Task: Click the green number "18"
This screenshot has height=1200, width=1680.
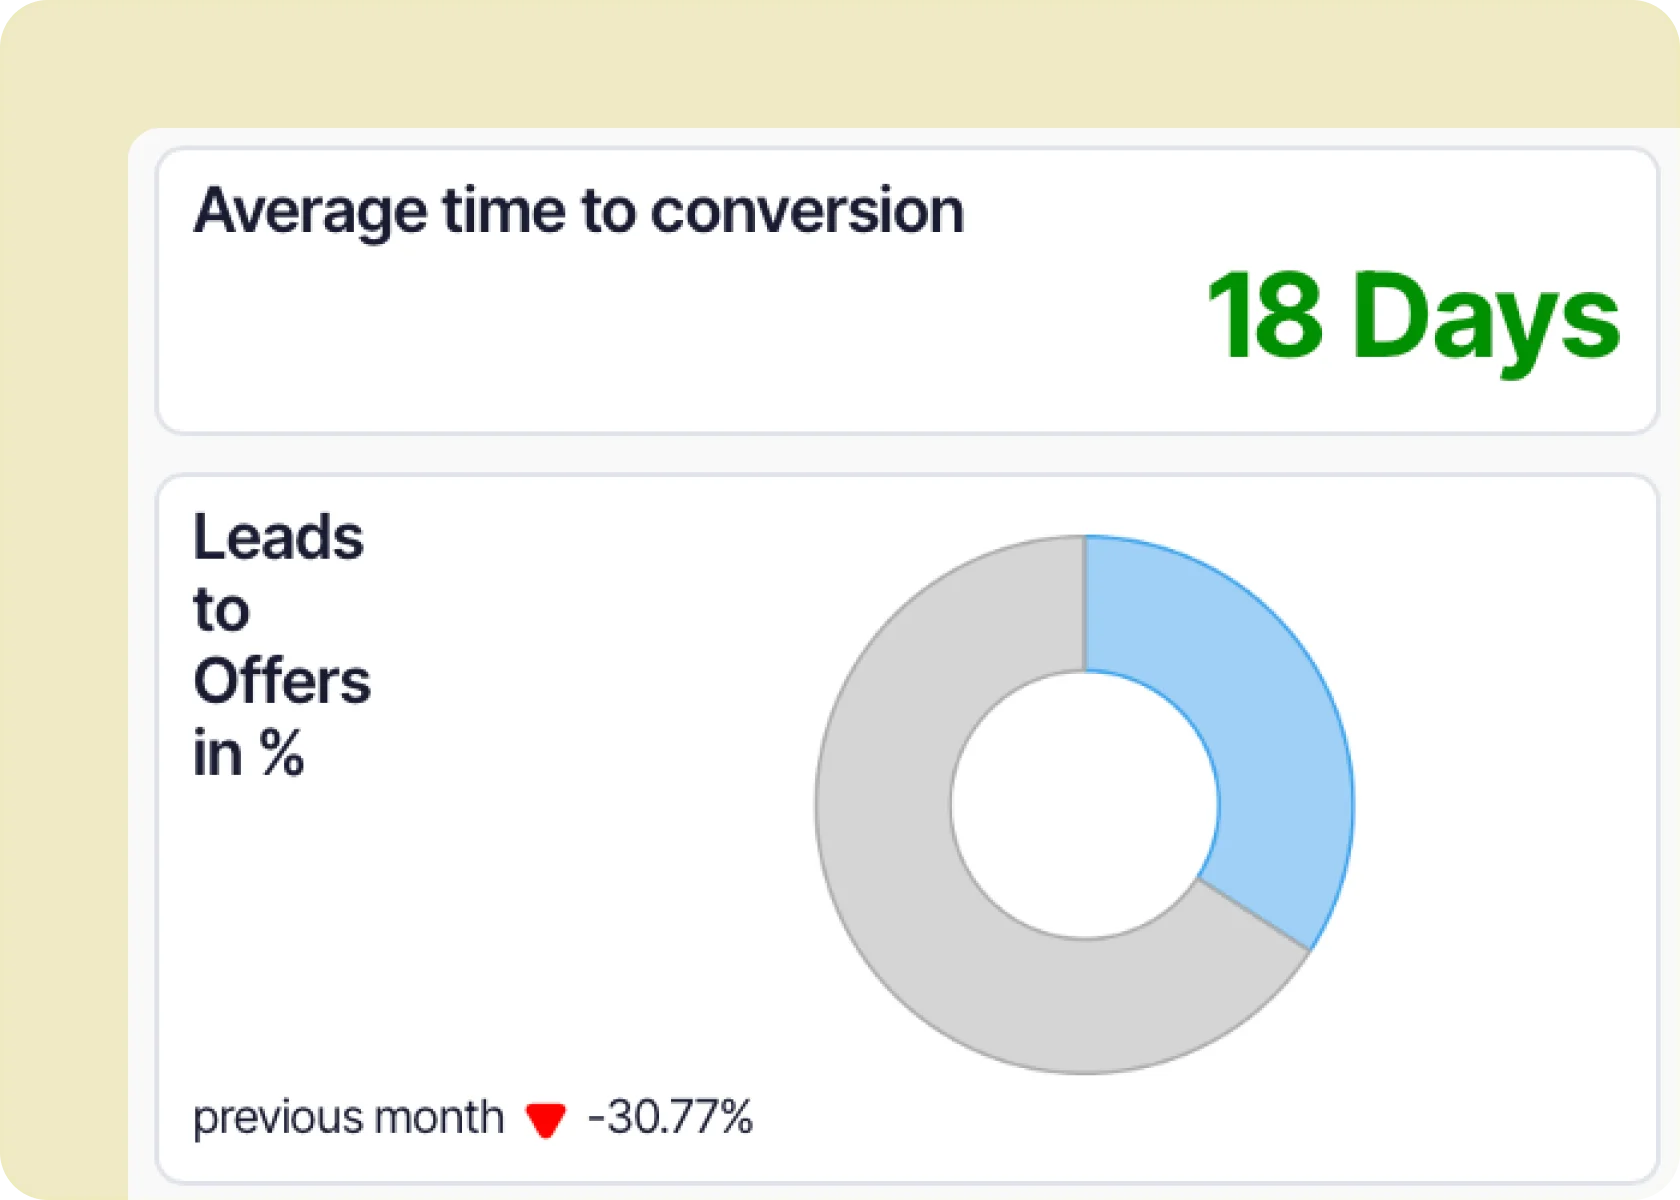Action: pyautogui.click(x=1265, y=316)
